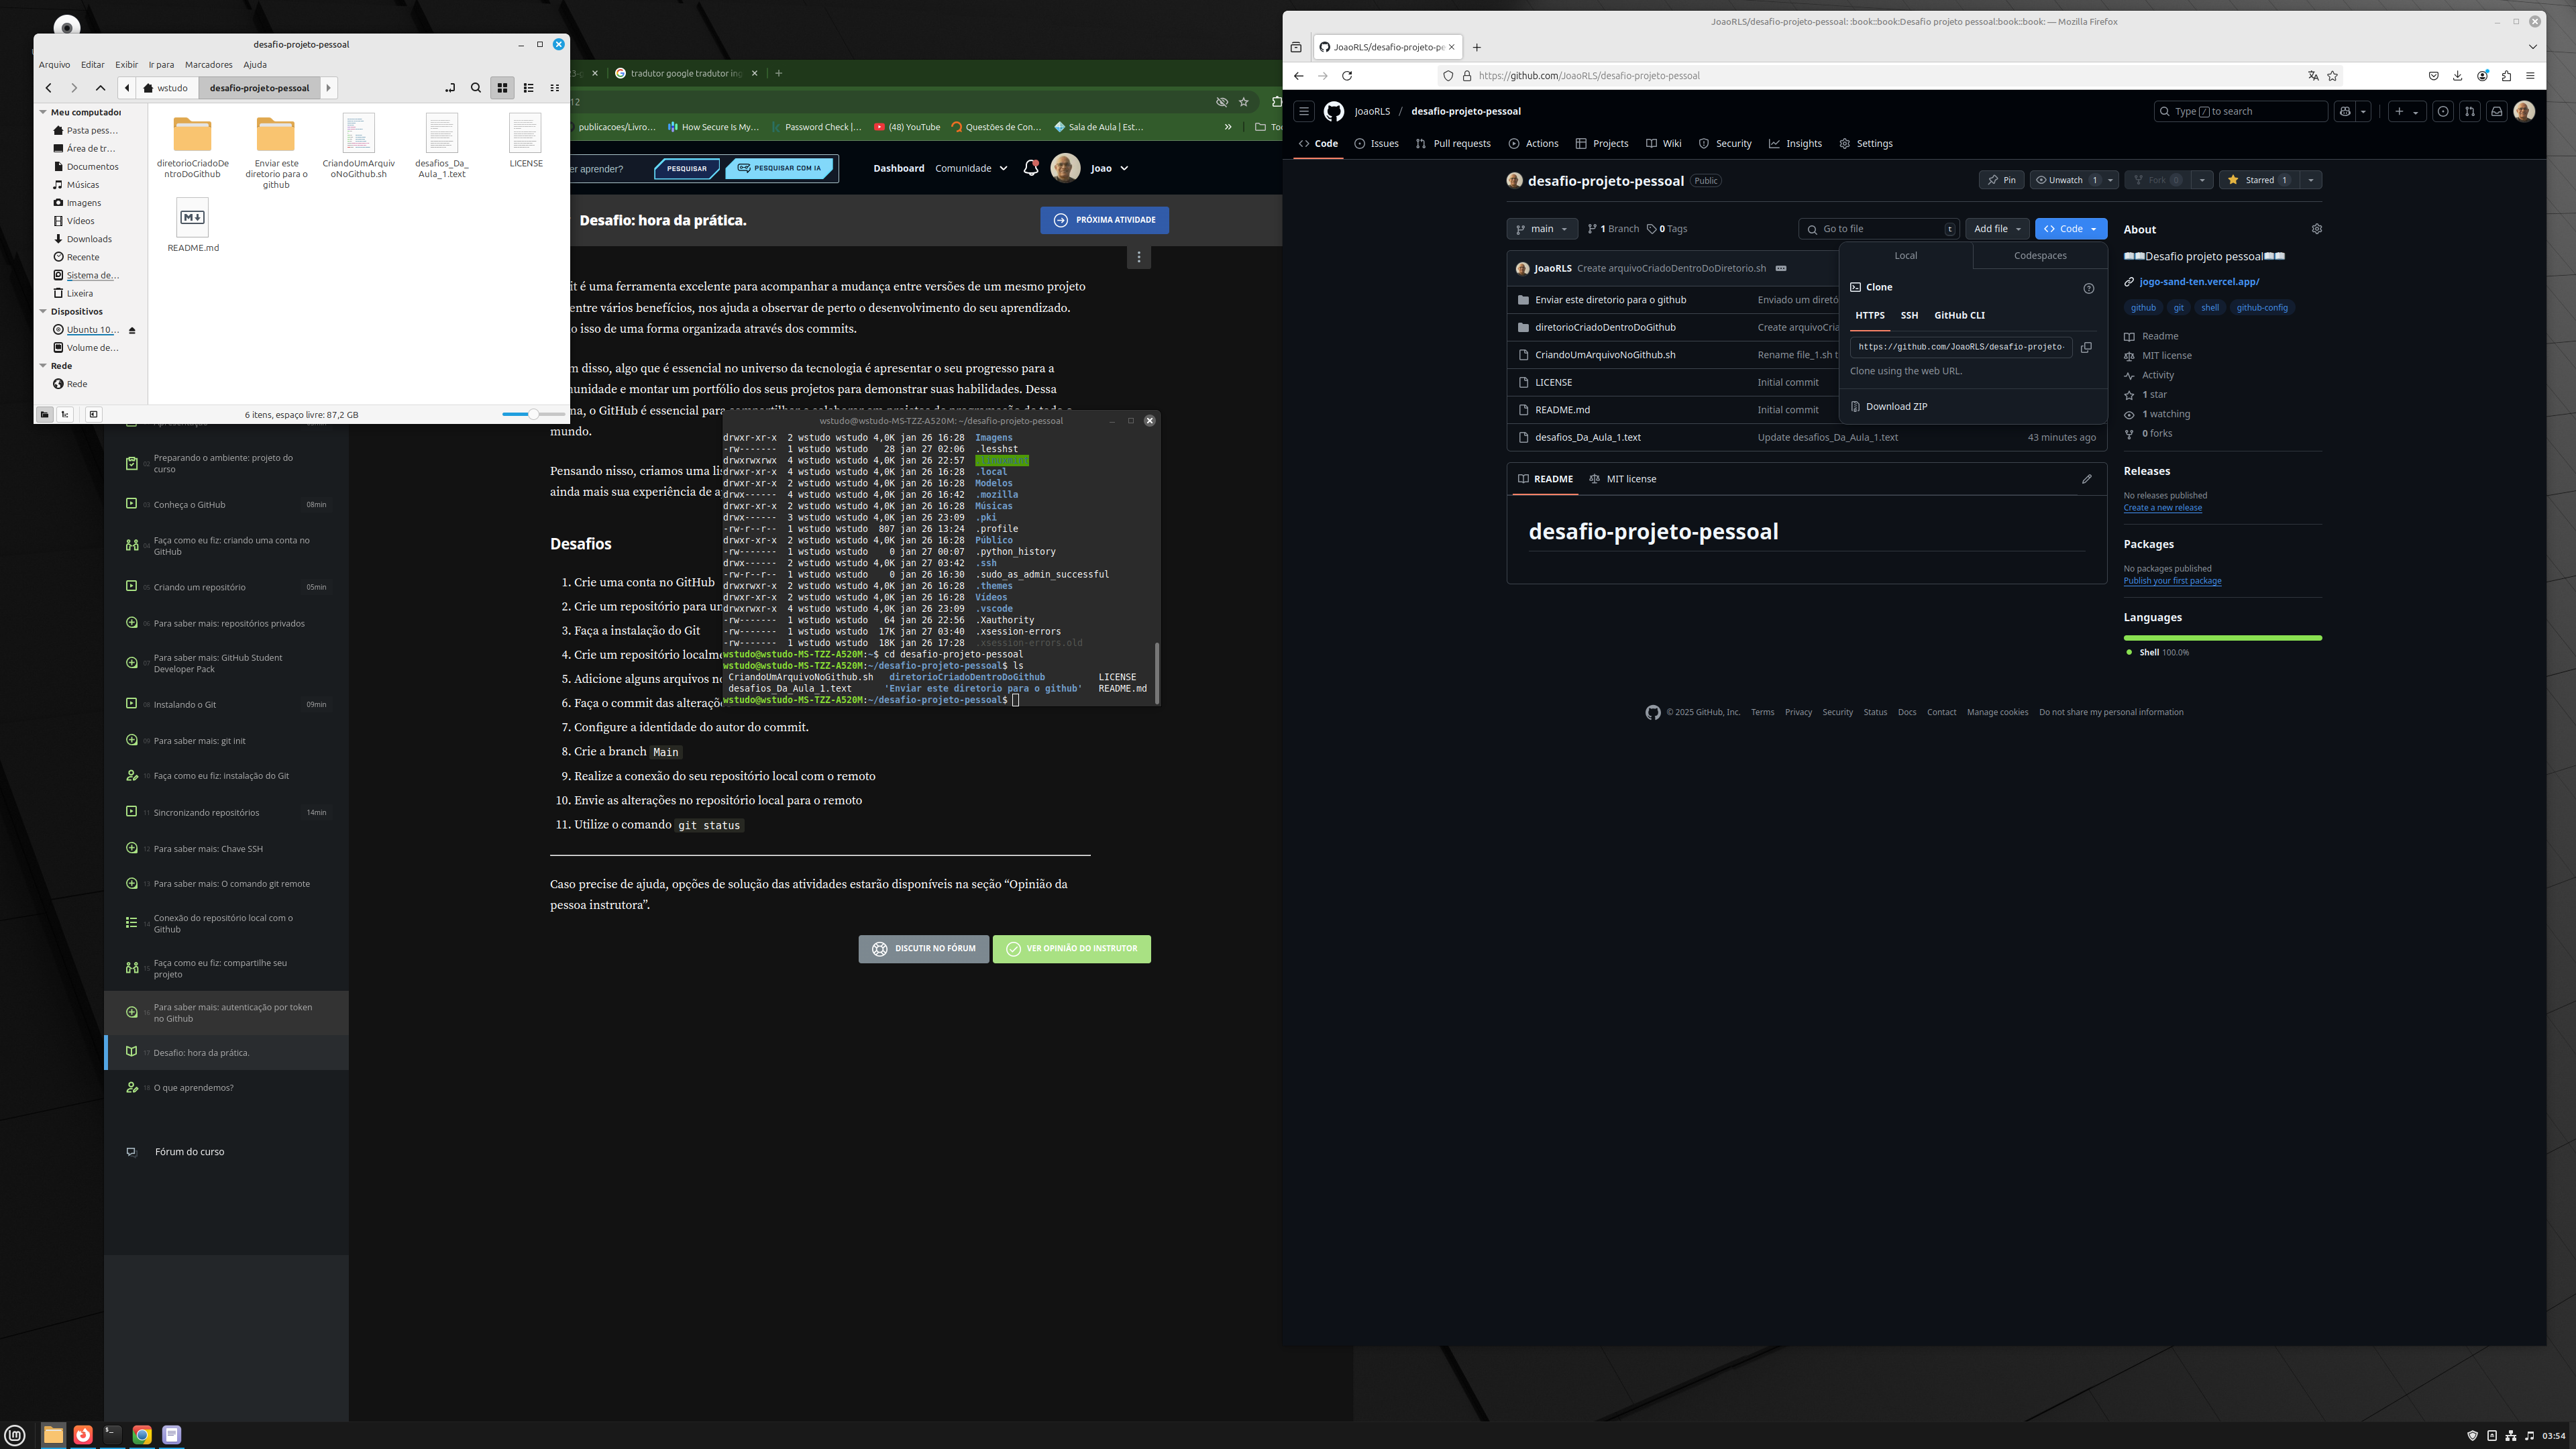Open lesson options three-dot menu on Alura
This screenshot has width=2576, height=1449.
click(x=1138, y=257)
